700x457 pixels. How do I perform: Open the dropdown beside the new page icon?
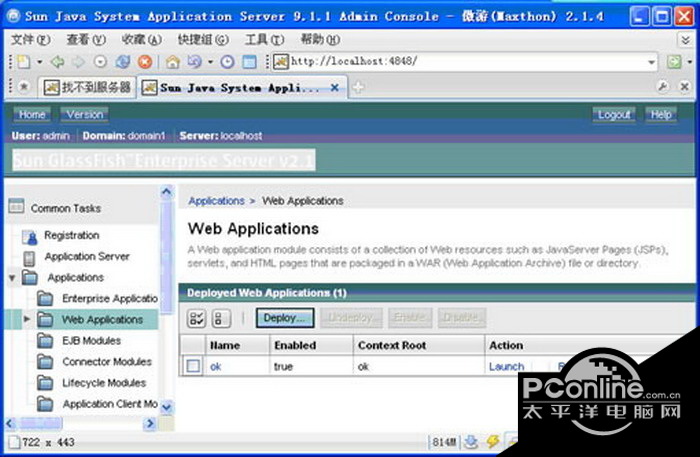coord(39,62)
